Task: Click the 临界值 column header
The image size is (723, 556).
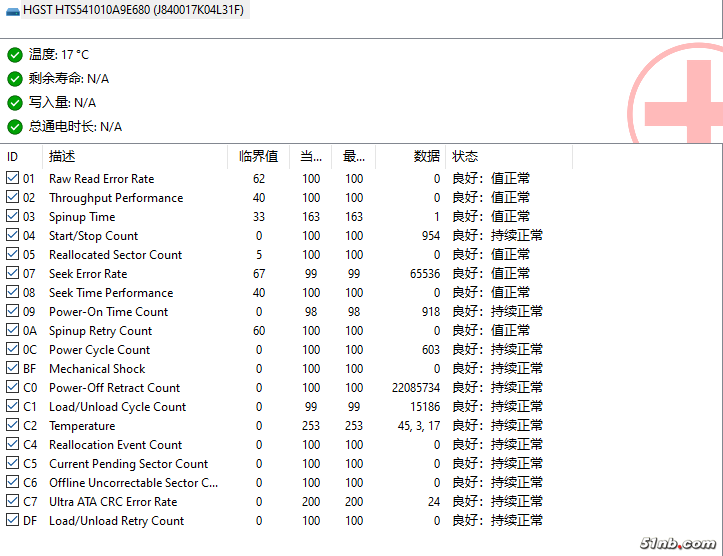Action: tap(258, 157)
